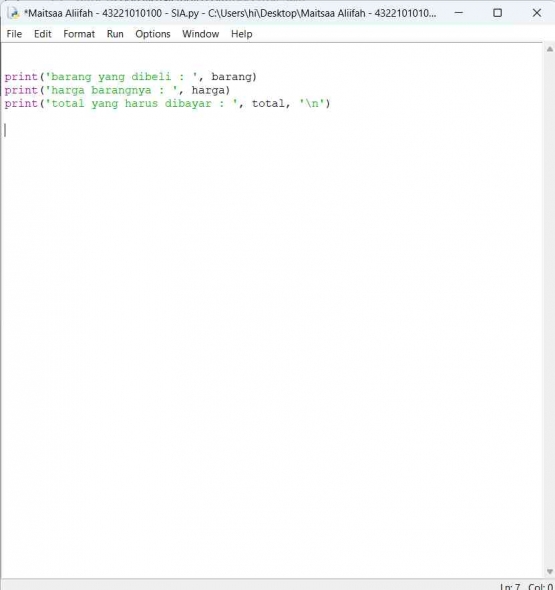Open the Run menu
Image resolution: width=555 pixels, height=590 pixels.
click(x=115, y=34)
